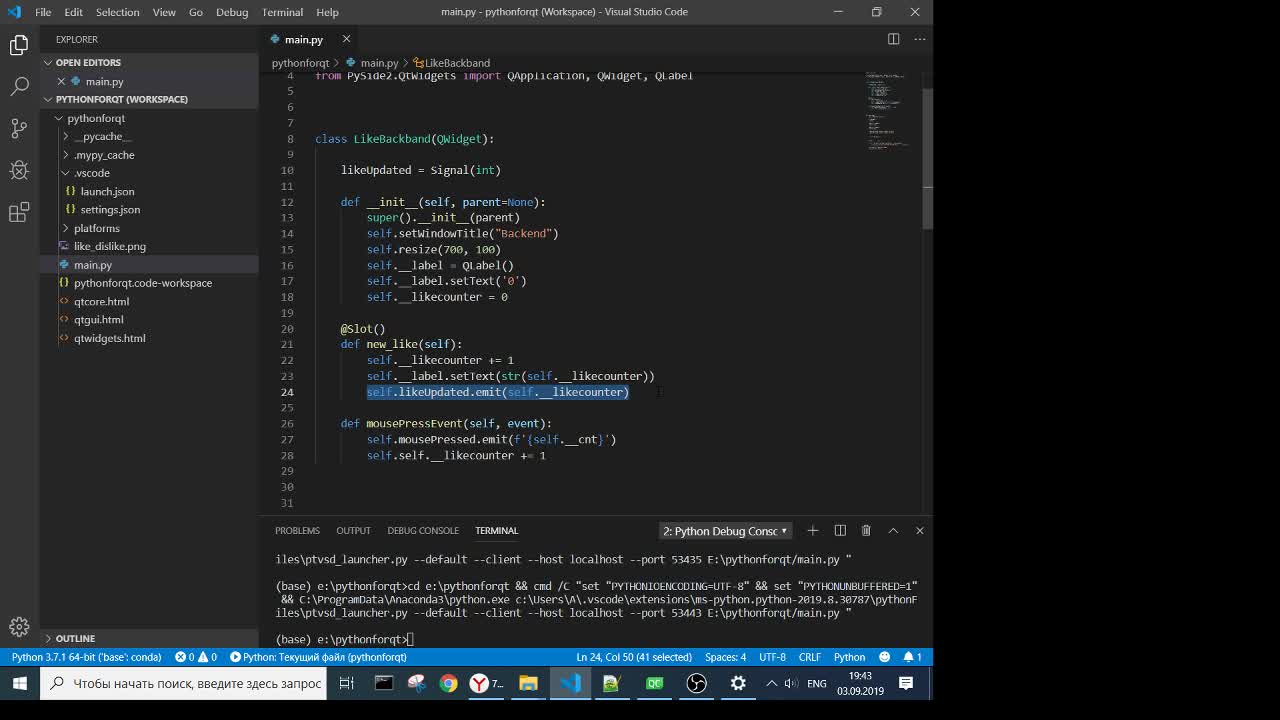This screenshot has width=1280, height=720.
Task: Click the volume icon in system tray
Action: coord(790,683)
